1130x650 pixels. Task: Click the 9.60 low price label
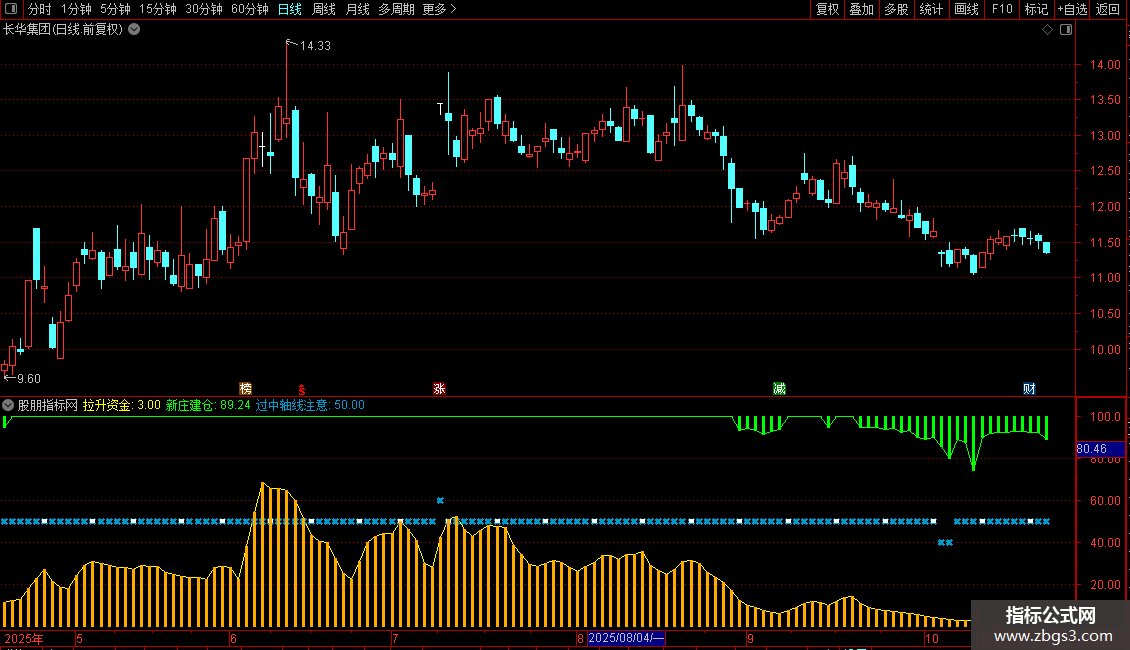(29, 378)
